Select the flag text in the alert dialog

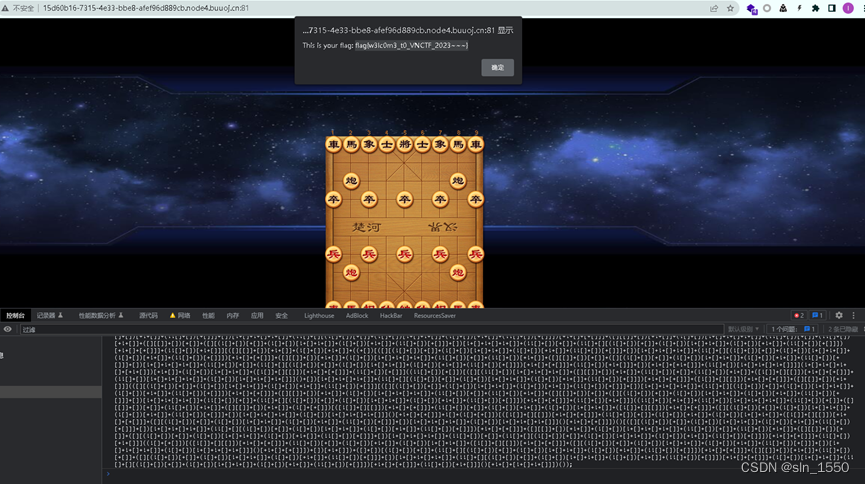tap(412, 45)
